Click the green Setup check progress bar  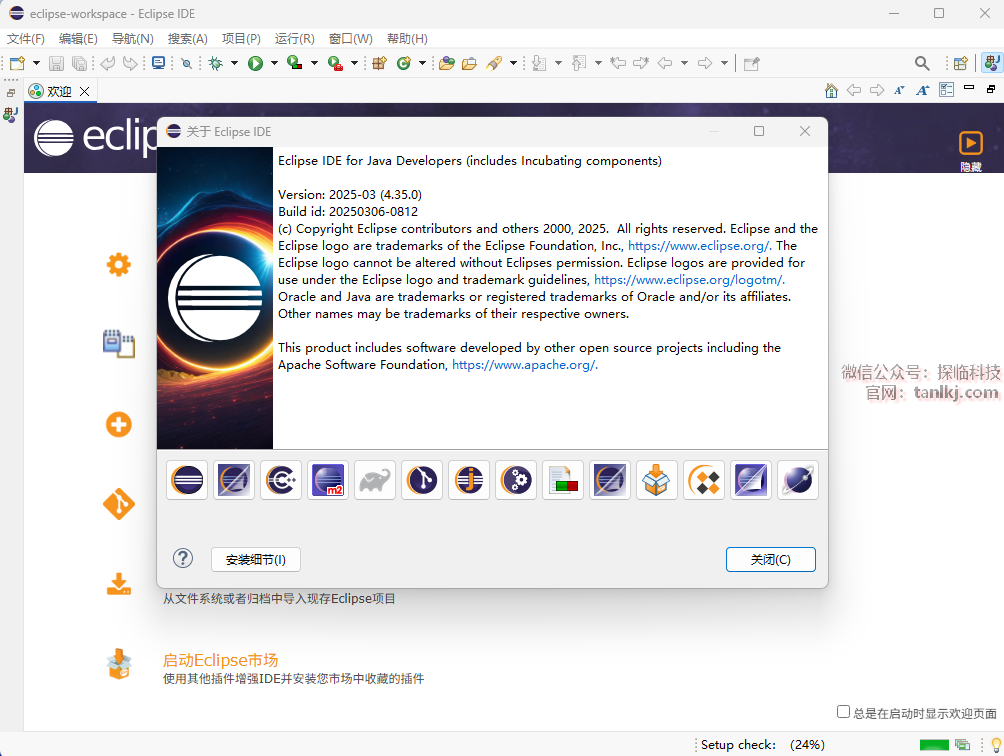[x=934, y=745]
